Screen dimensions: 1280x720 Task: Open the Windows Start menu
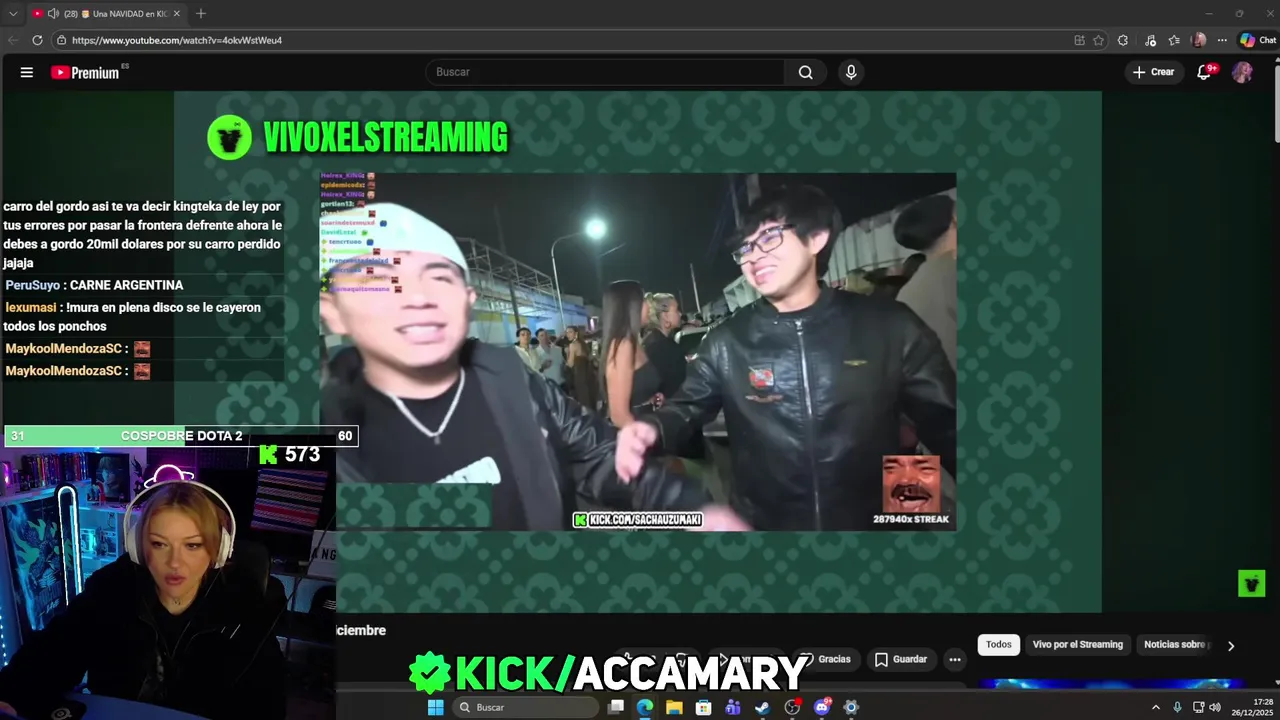click(435, 707)
